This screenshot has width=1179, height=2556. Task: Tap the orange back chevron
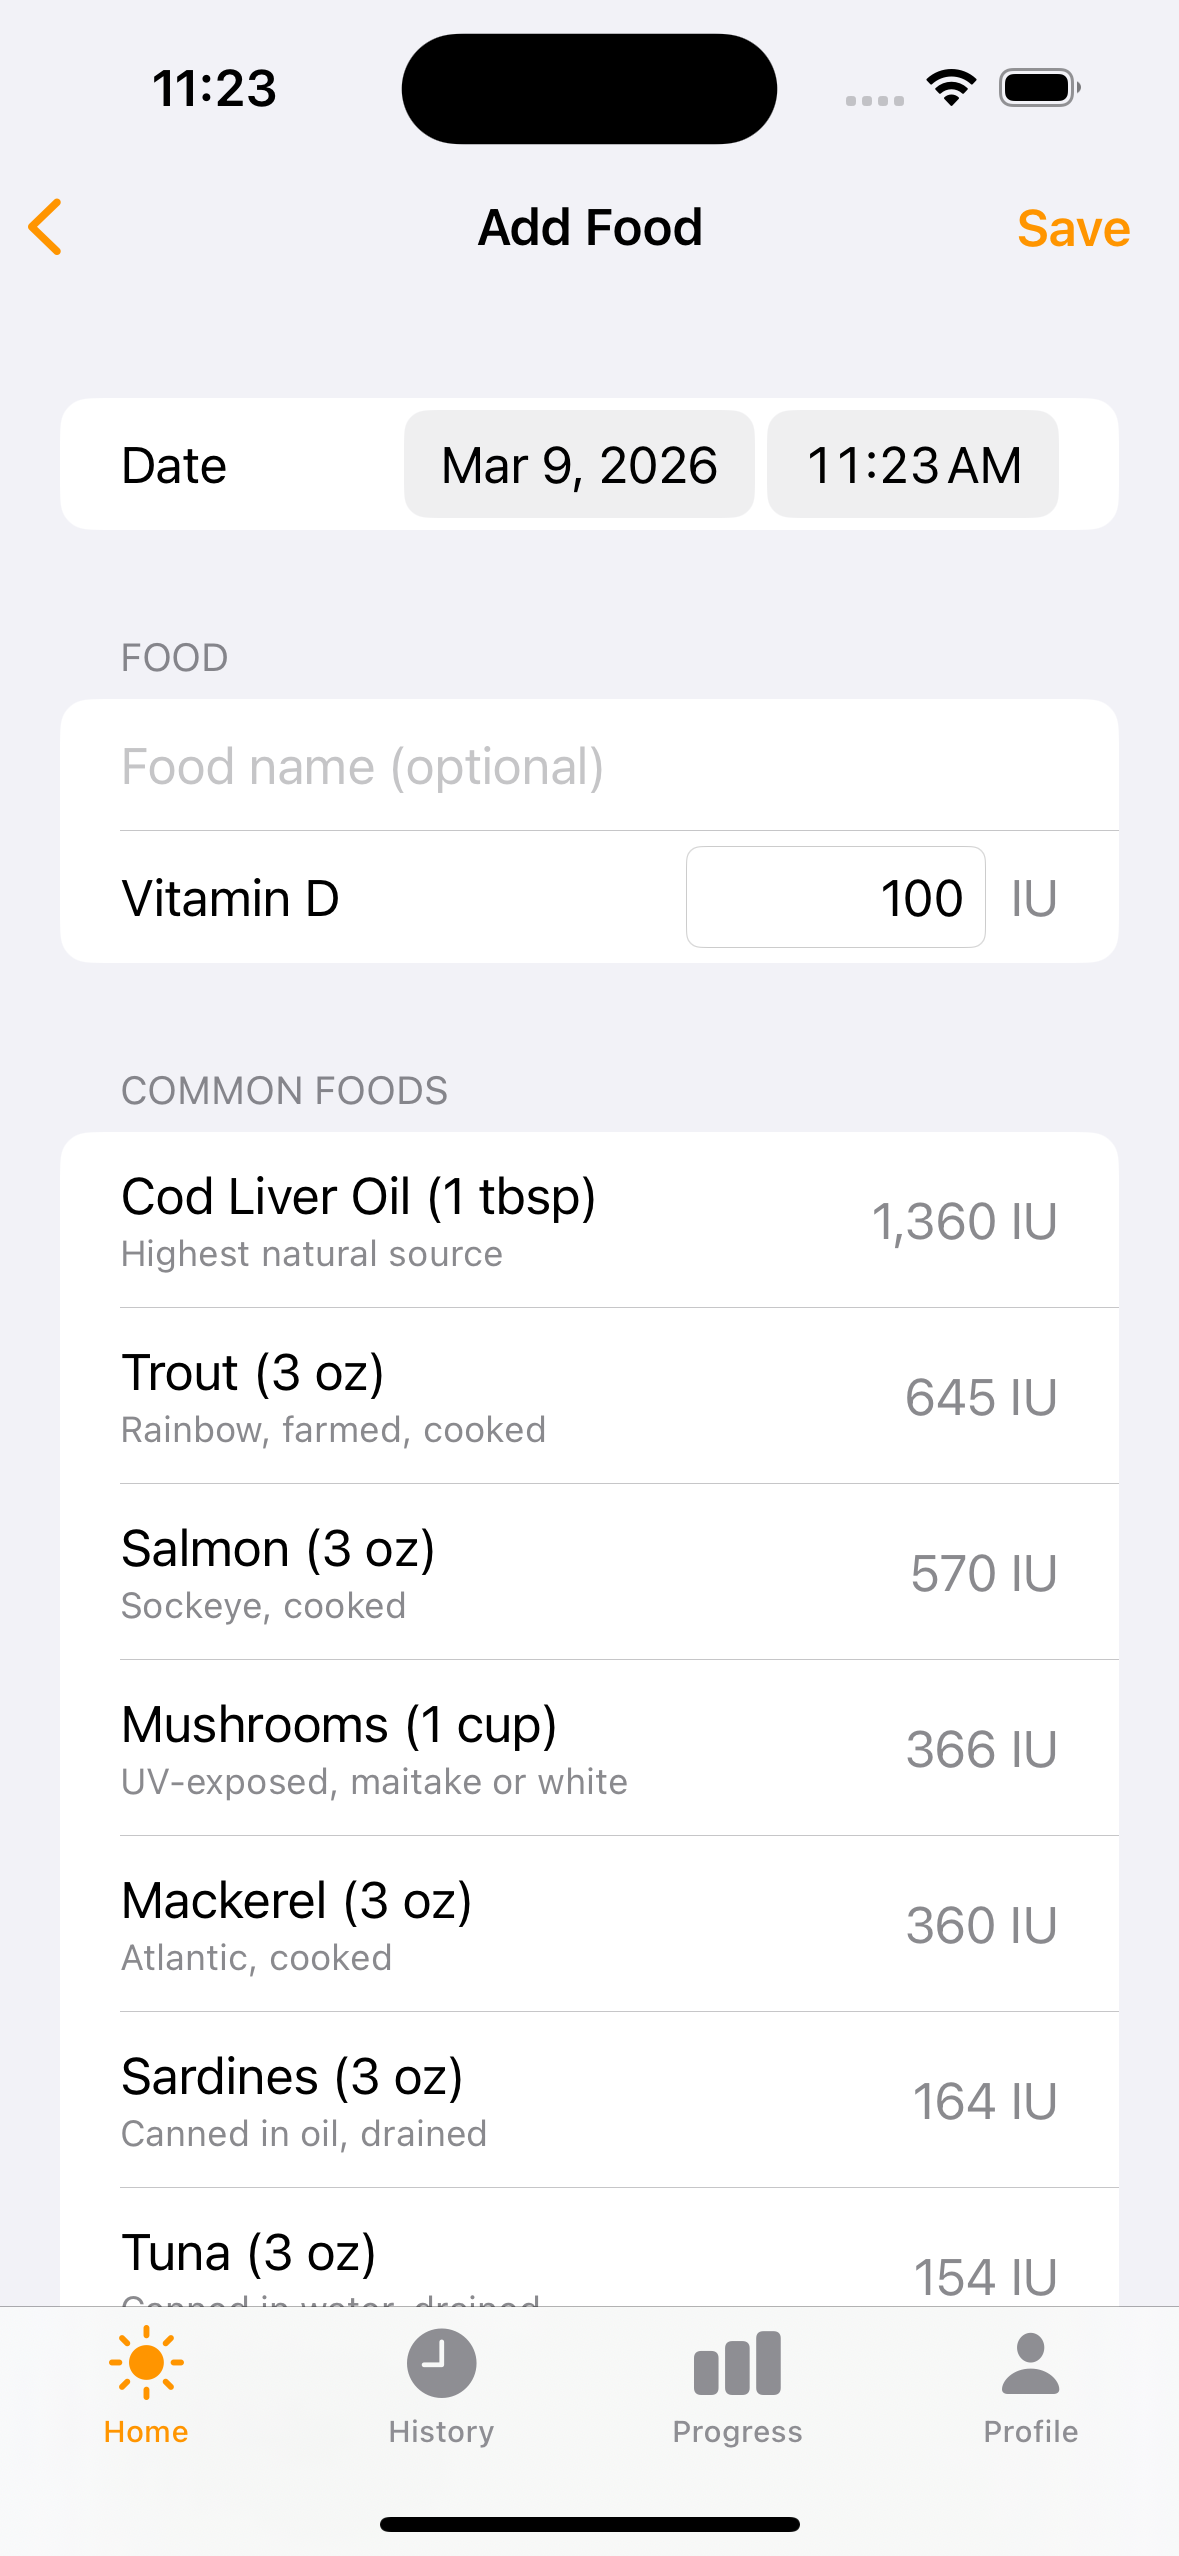[46, 227]
